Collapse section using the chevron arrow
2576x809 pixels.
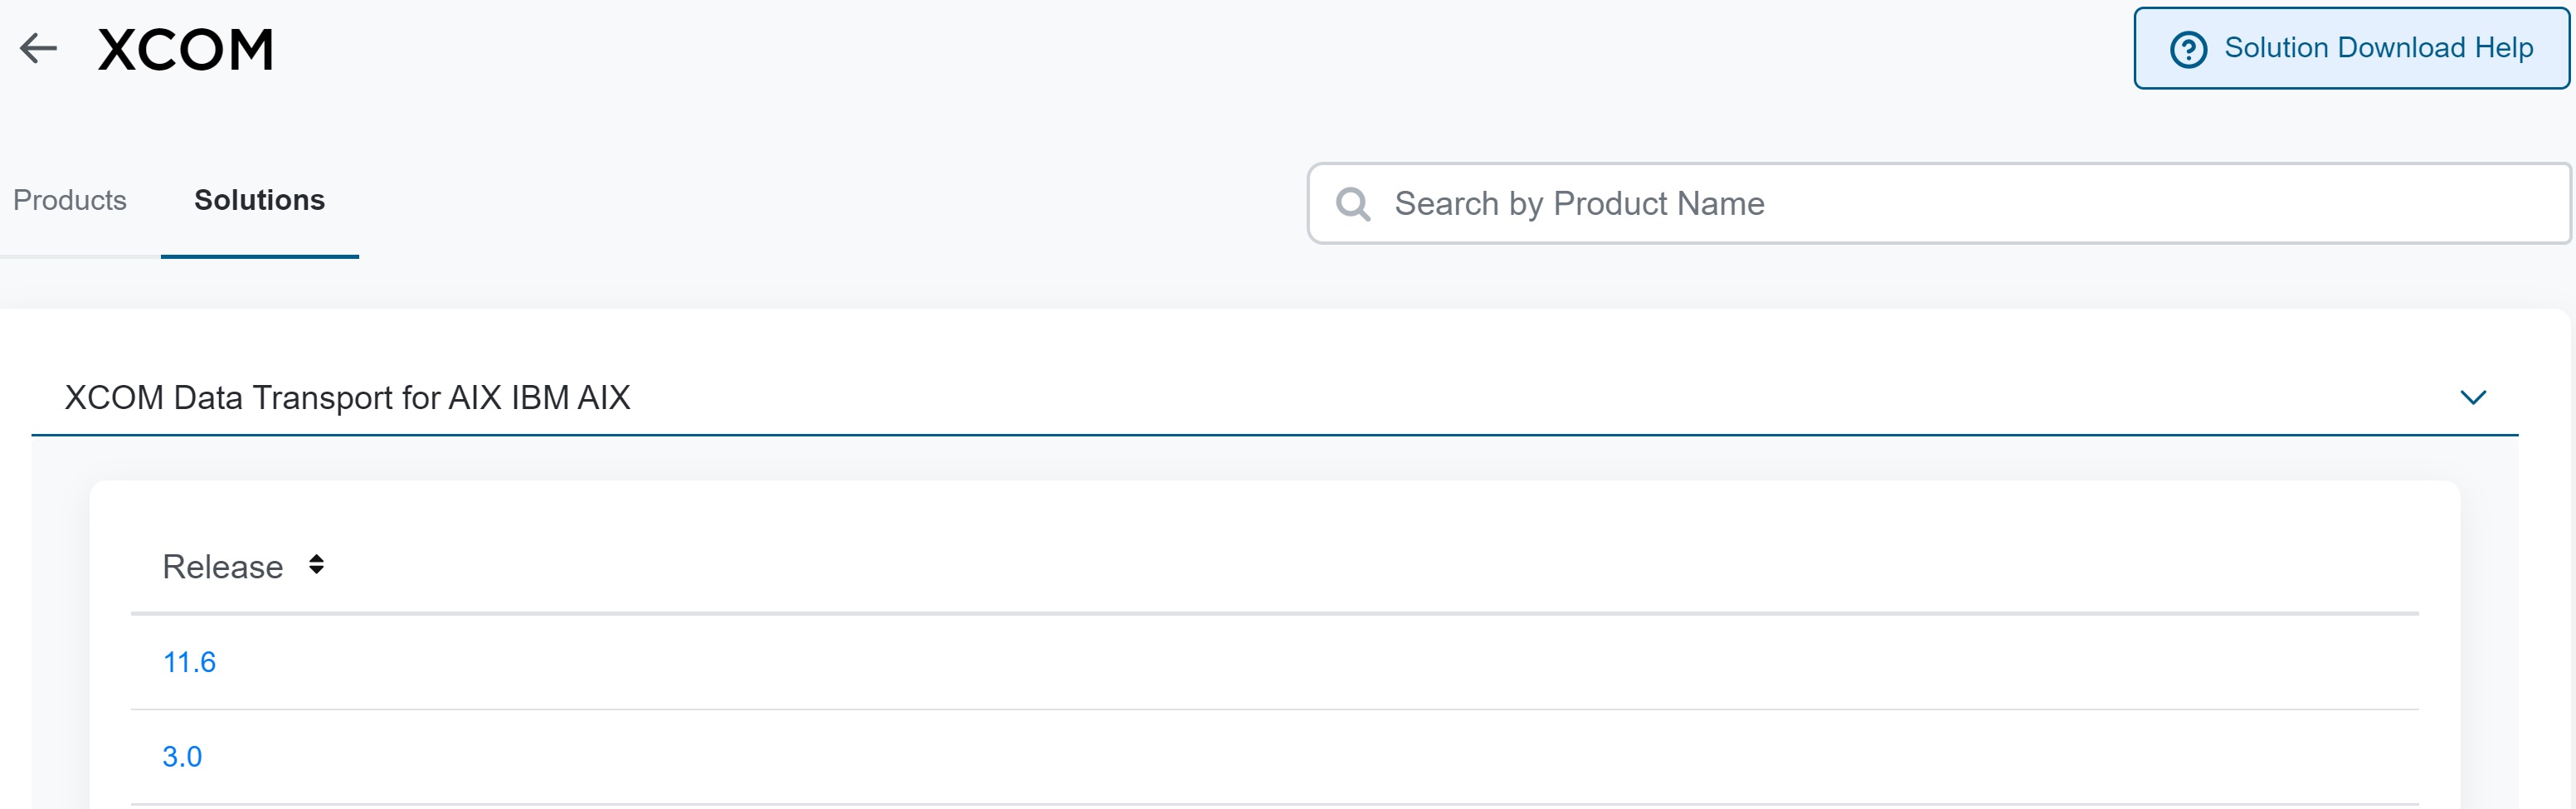(x=2472, y=398)
